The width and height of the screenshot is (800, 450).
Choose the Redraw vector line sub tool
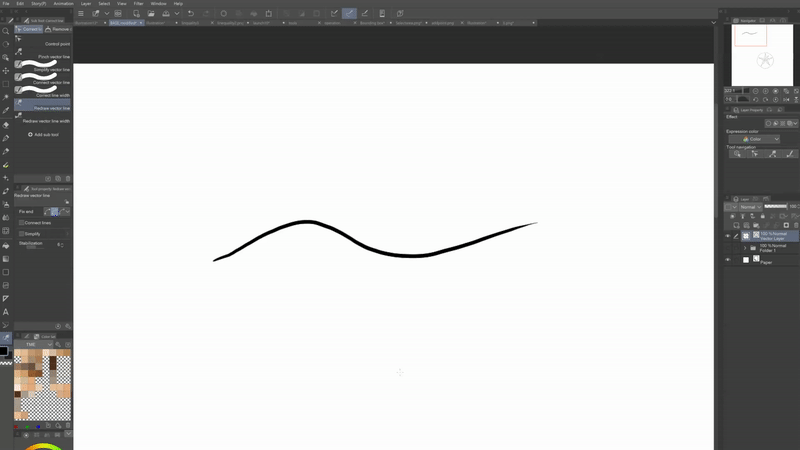point(42,105)
